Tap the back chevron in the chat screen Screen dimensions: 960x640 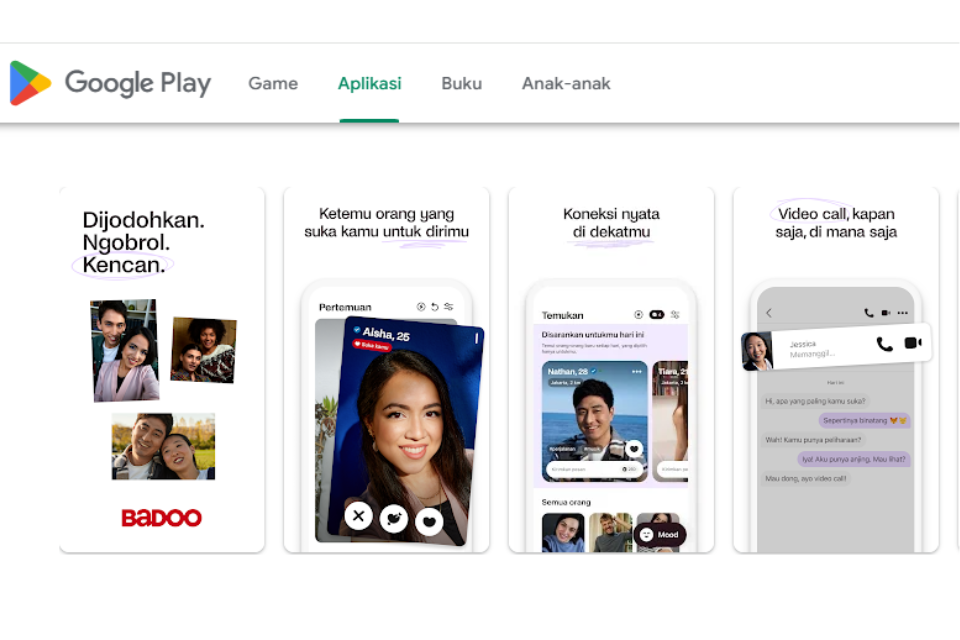(769, 313)
